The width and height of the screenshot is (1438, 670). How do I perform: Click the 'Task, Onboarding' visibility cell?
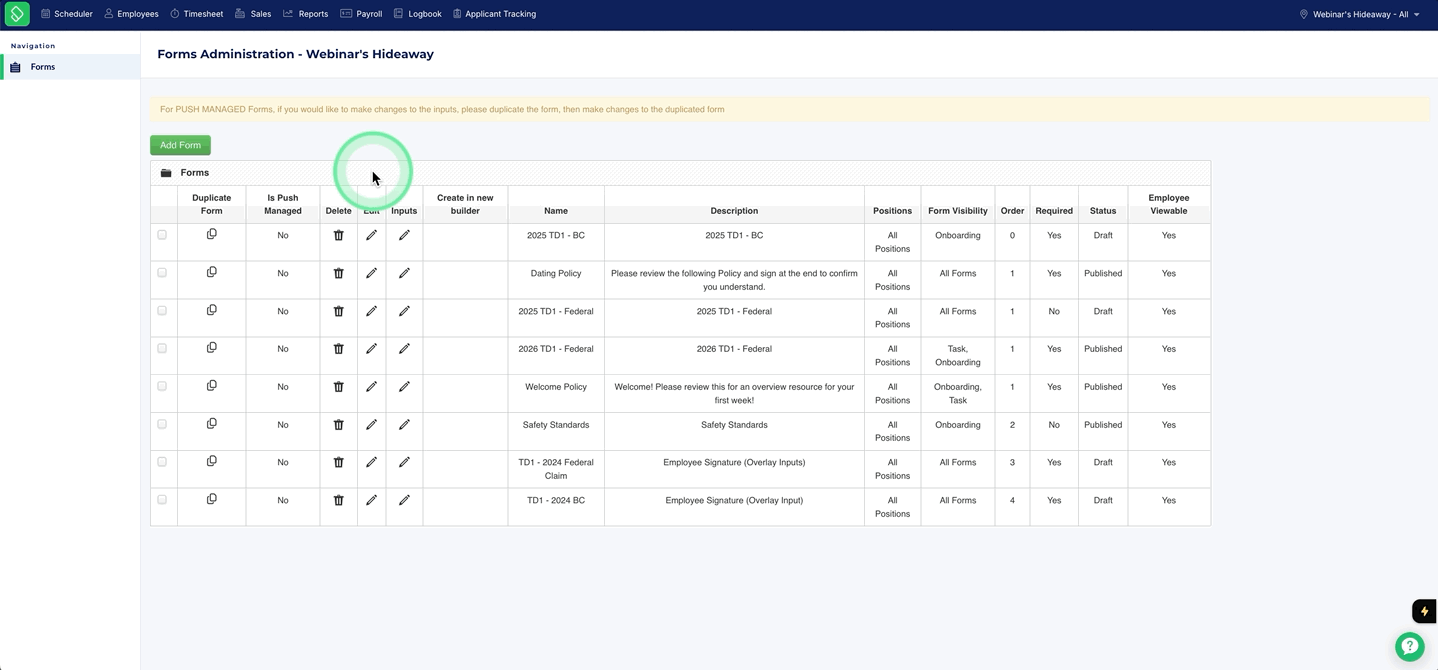(x=957, y=356)
